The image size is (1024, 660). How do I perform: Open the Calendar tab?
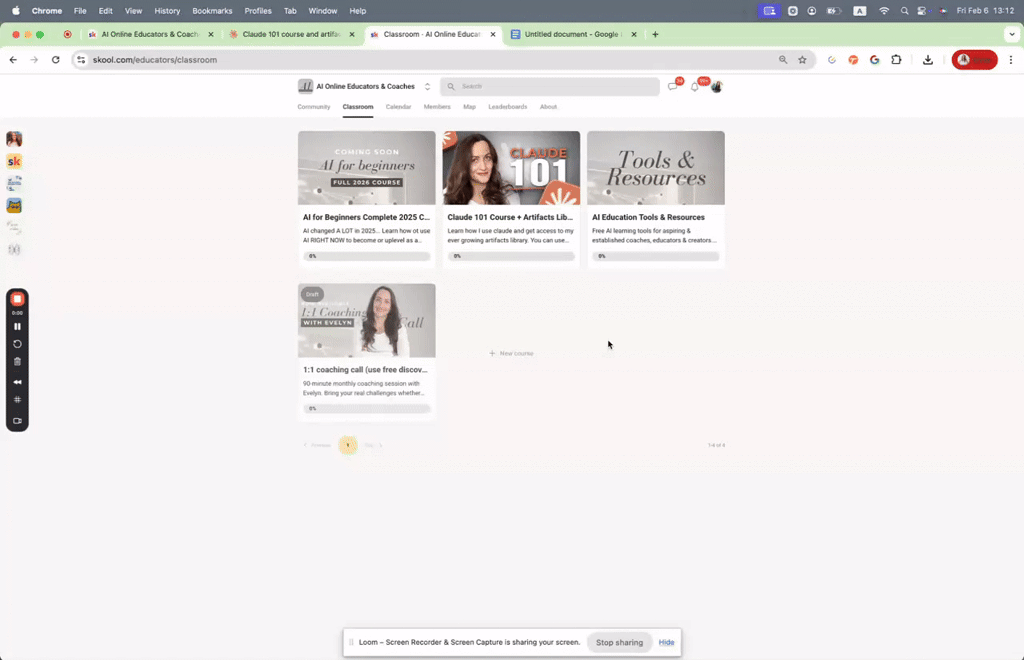[398, 106]
